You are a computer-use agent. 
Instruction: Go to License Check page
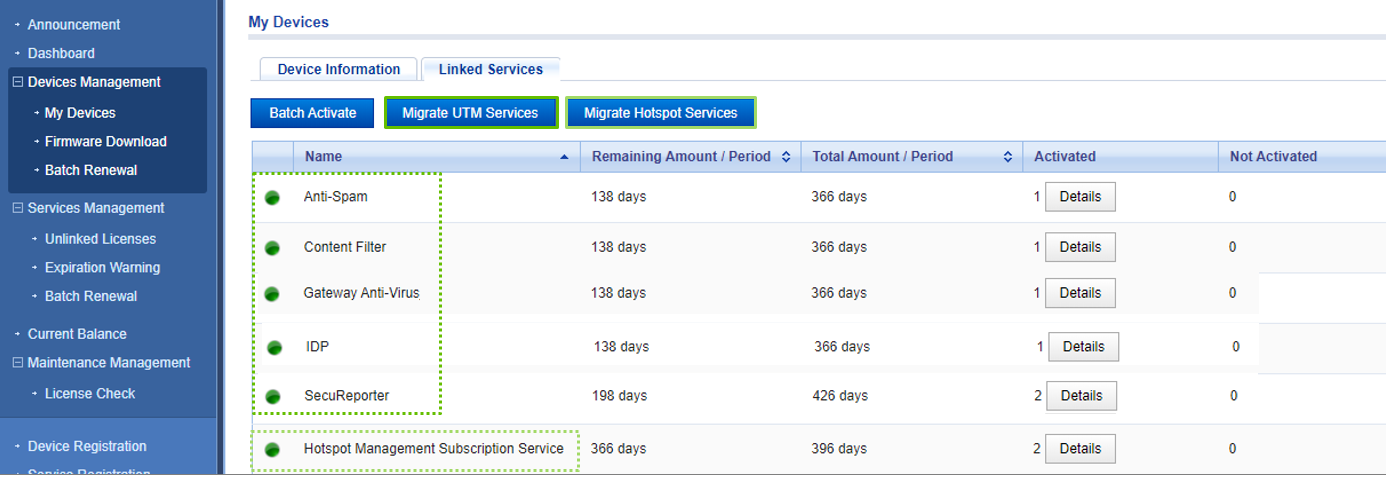click(90, 393)
